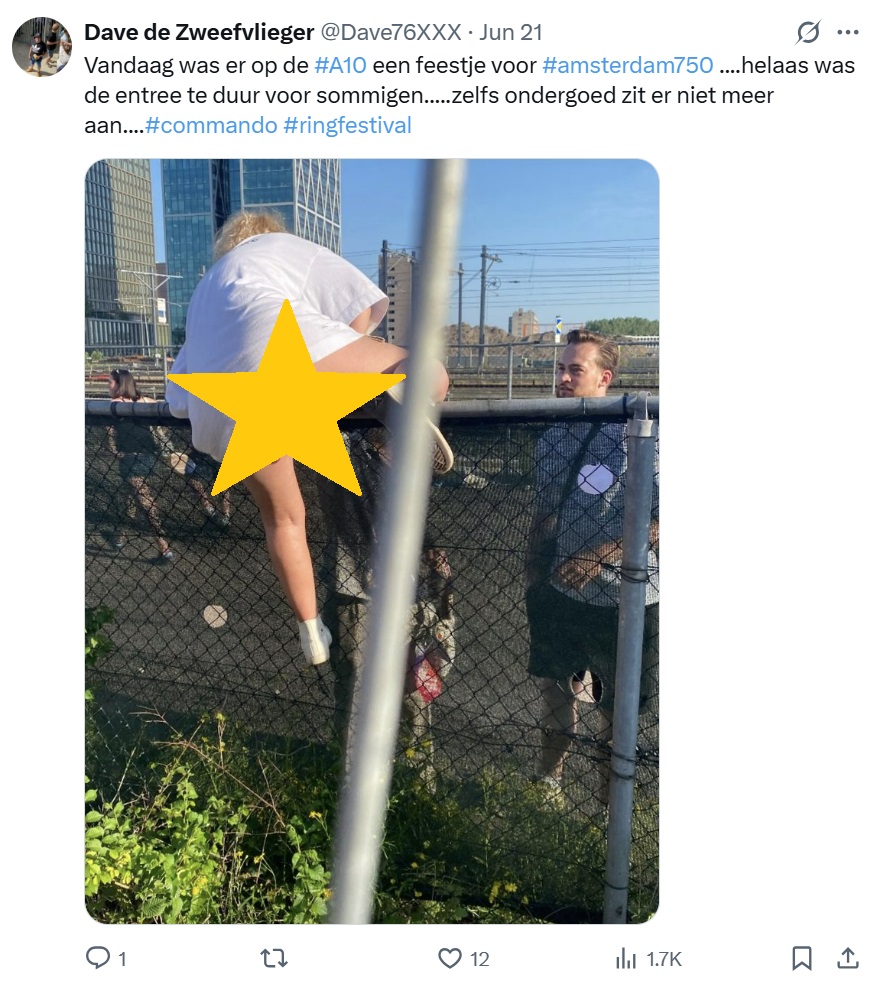Viewport: 882px width, 986px height.
Task: Open the three-dot more options menu
Action: tap(848, 32)
